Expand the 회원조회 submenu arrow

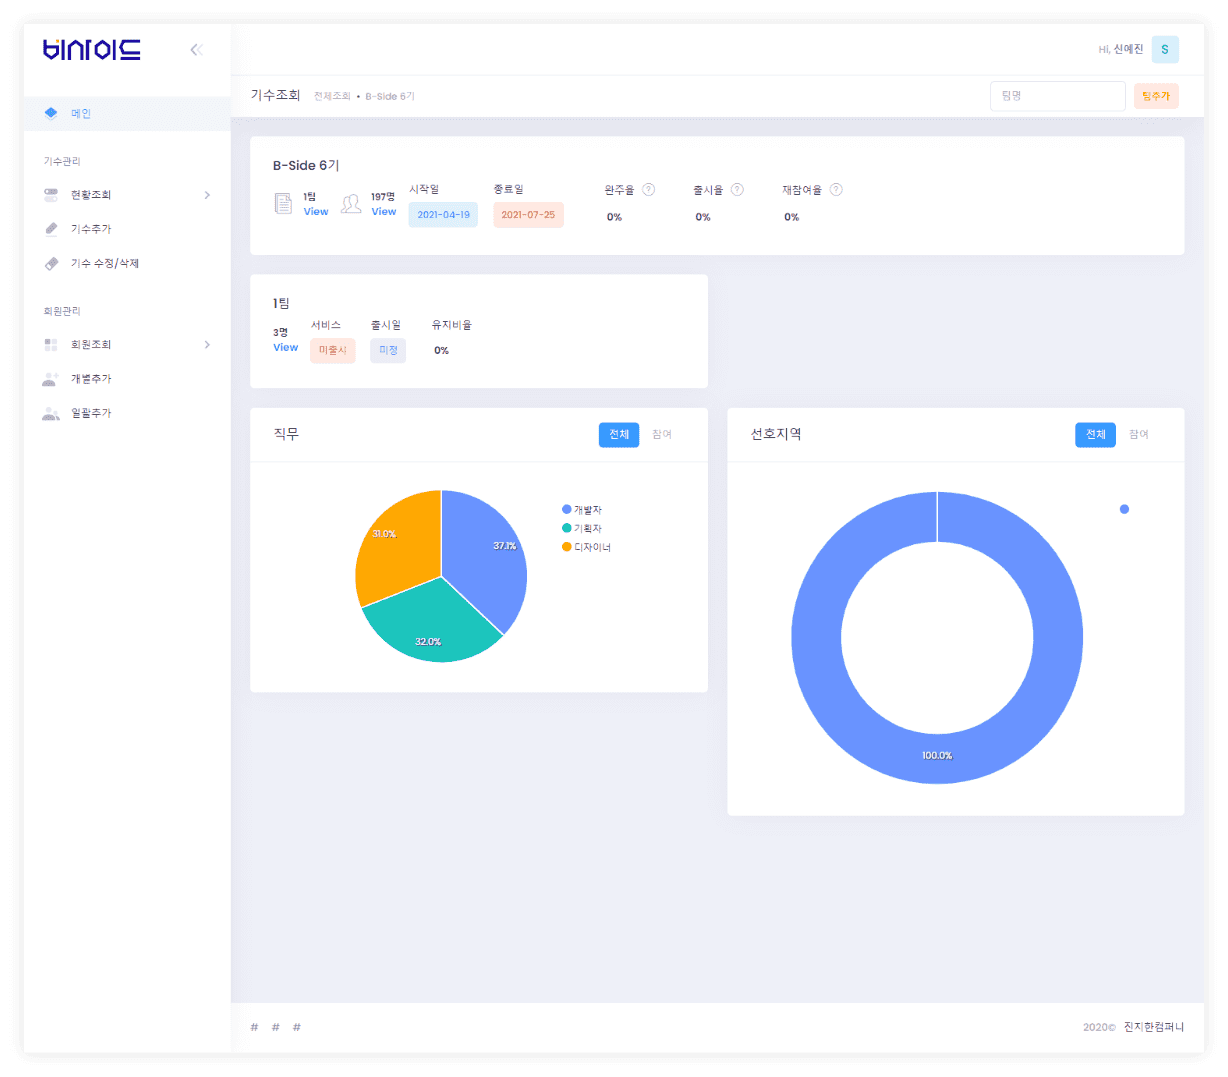pyautogui.click(x=207, y=345)
